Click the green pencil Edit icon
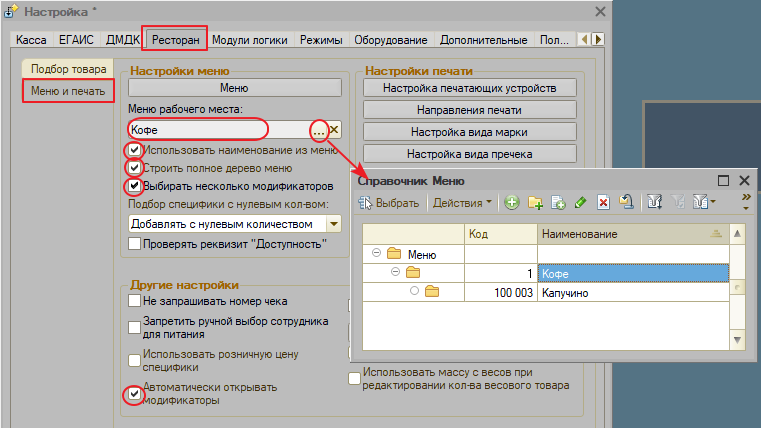The height and width of the screenshot is (428, 761). coord(581,203)
